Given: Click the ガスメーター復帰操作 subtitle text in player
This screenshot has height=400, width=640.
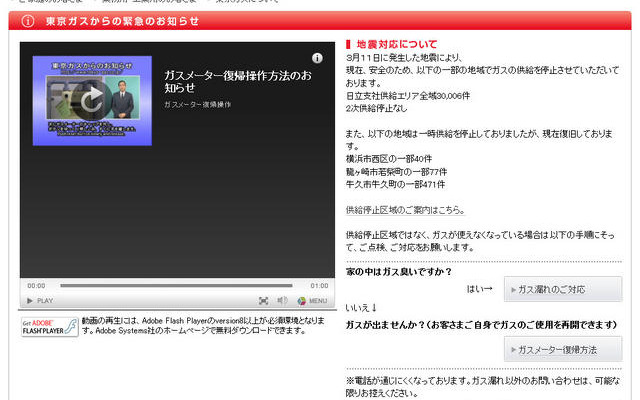Looking at the screenshot, I should pyautogui.click(x=198, y=104).
